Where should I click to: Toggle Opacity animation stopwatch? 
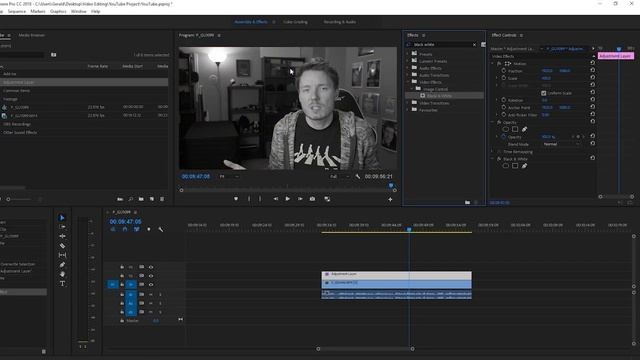(504, 137)
